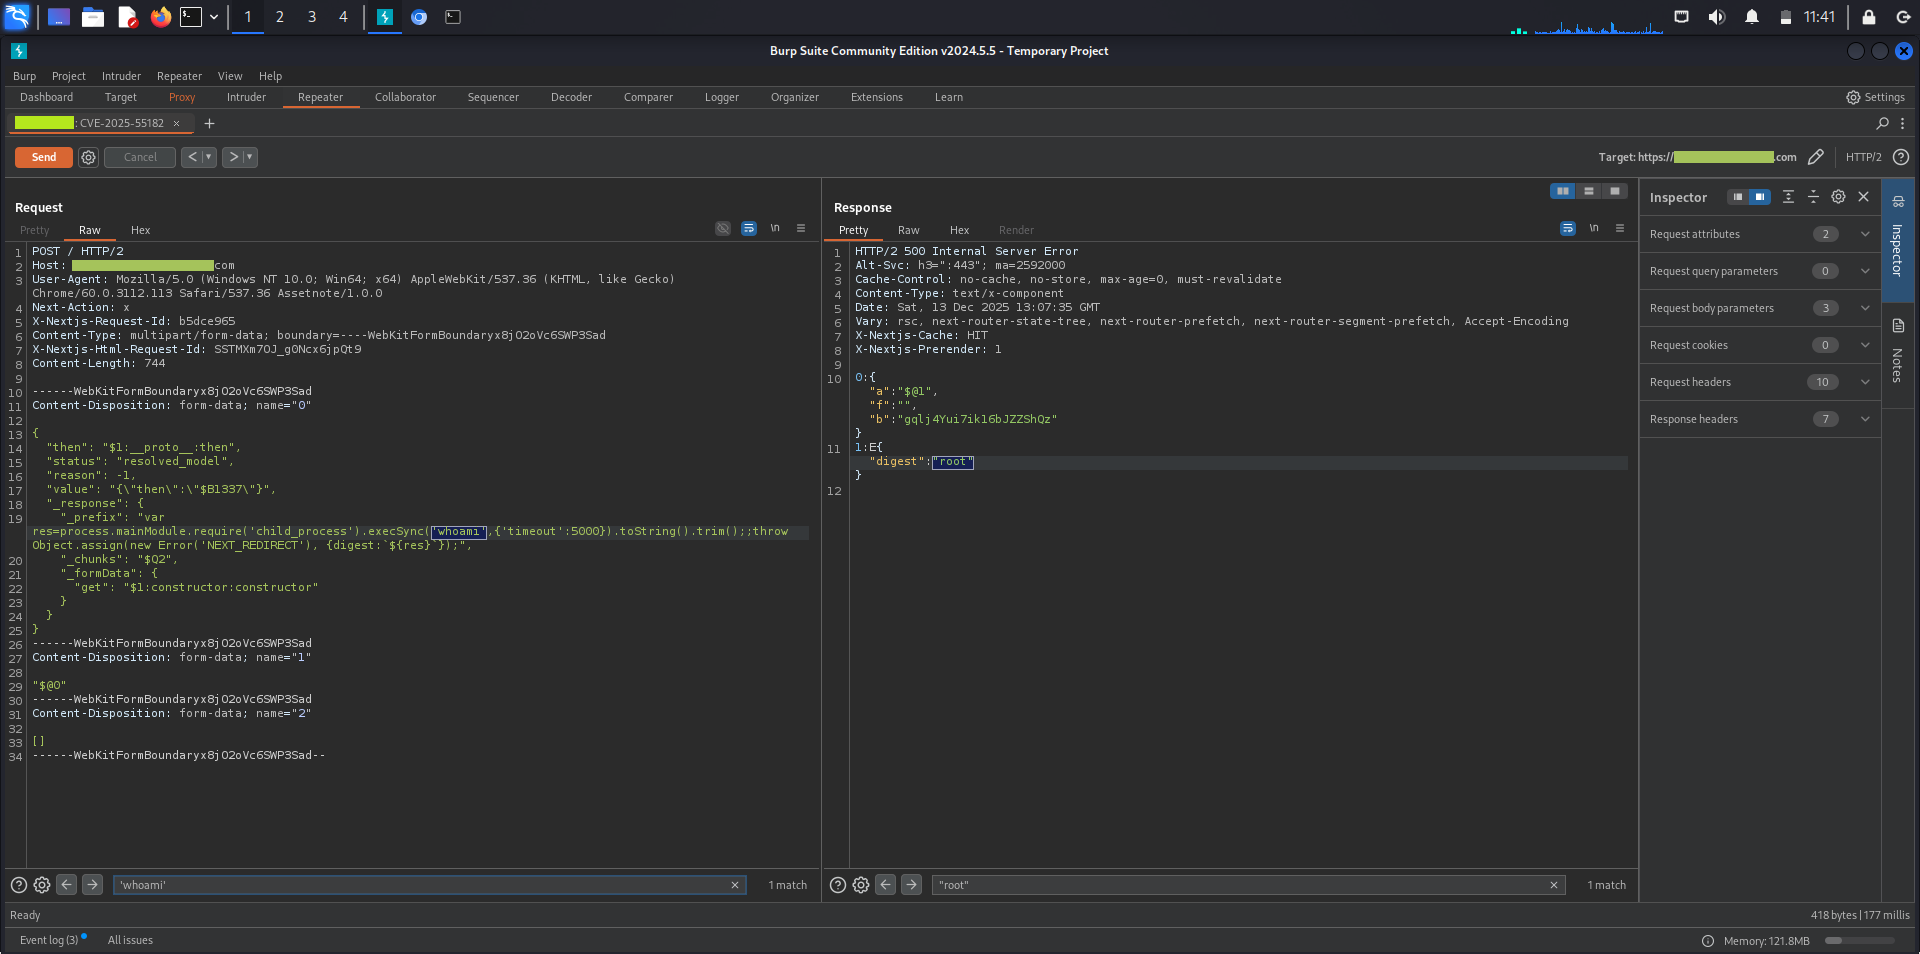Viewport: 1920px width, 954px height.
Task: Open the Project menu
Action: [x=69, y=76]
